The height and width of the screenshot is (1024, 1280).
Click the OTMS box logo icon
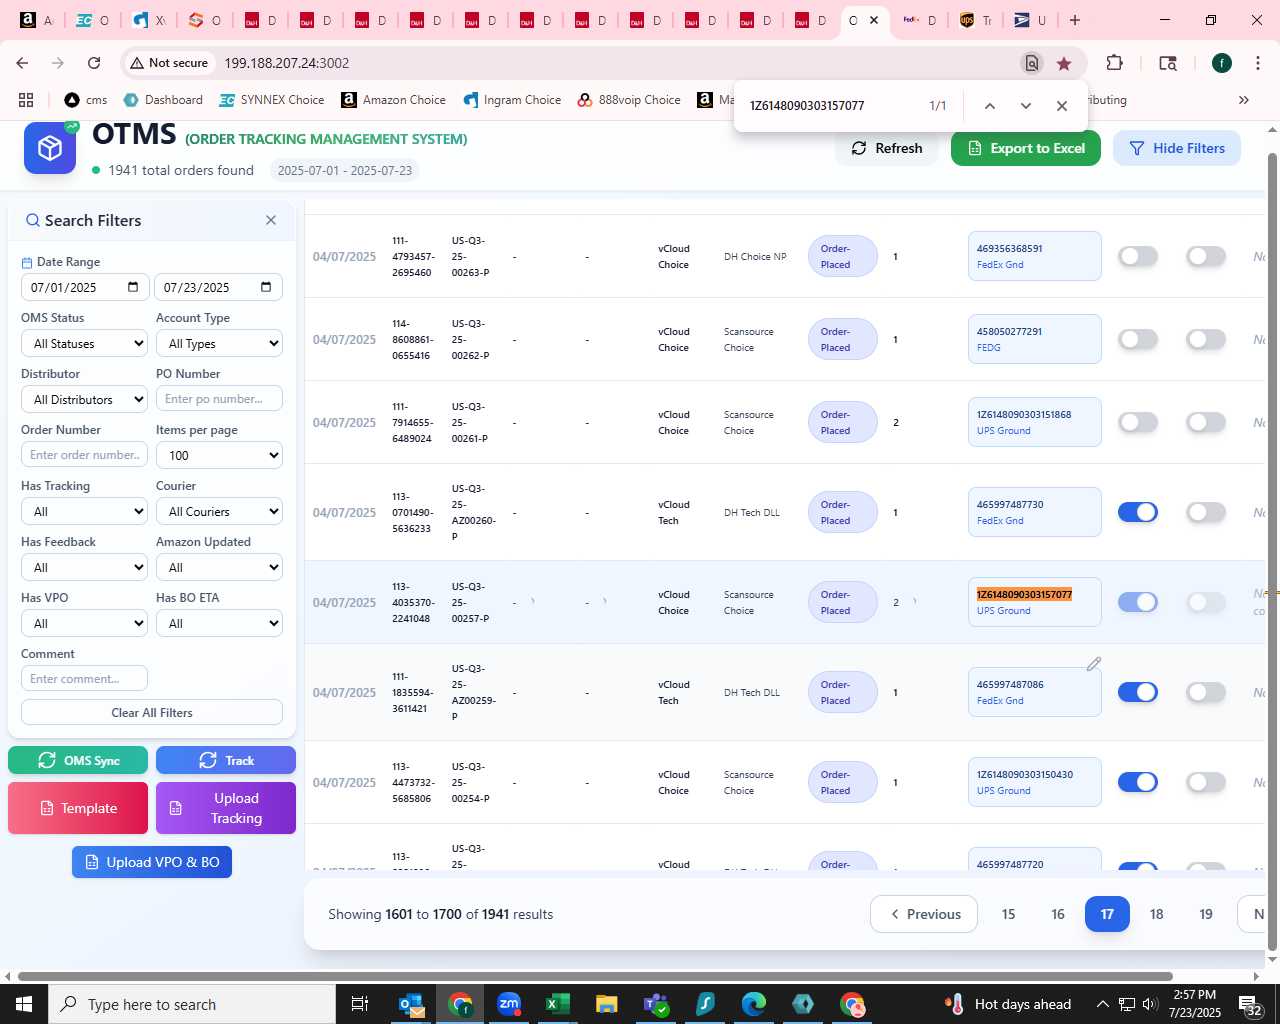[50, 148]
